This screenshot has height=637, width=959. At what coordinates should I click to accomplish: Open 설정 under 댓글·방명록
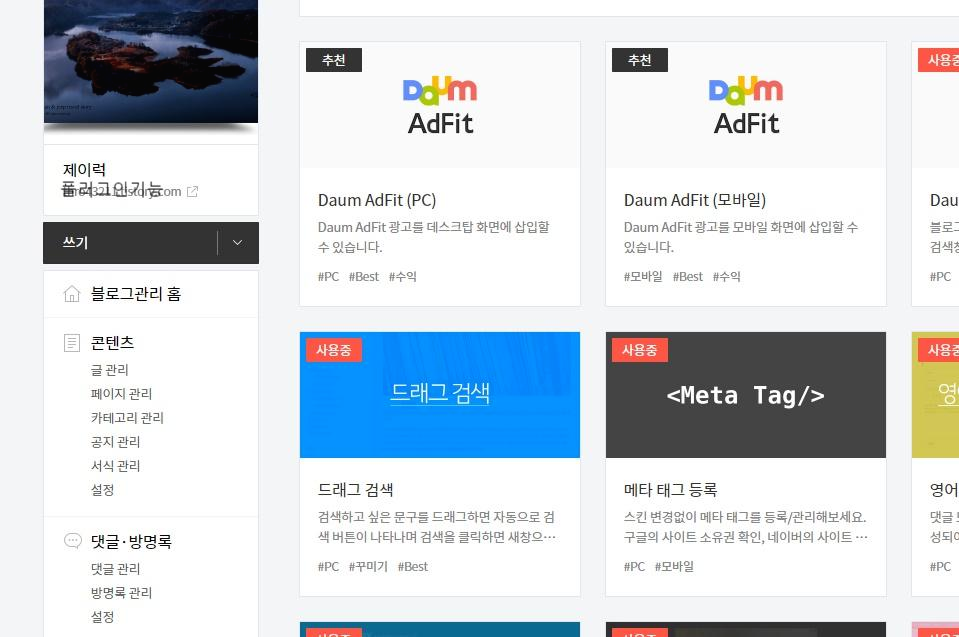pos(103,617)
